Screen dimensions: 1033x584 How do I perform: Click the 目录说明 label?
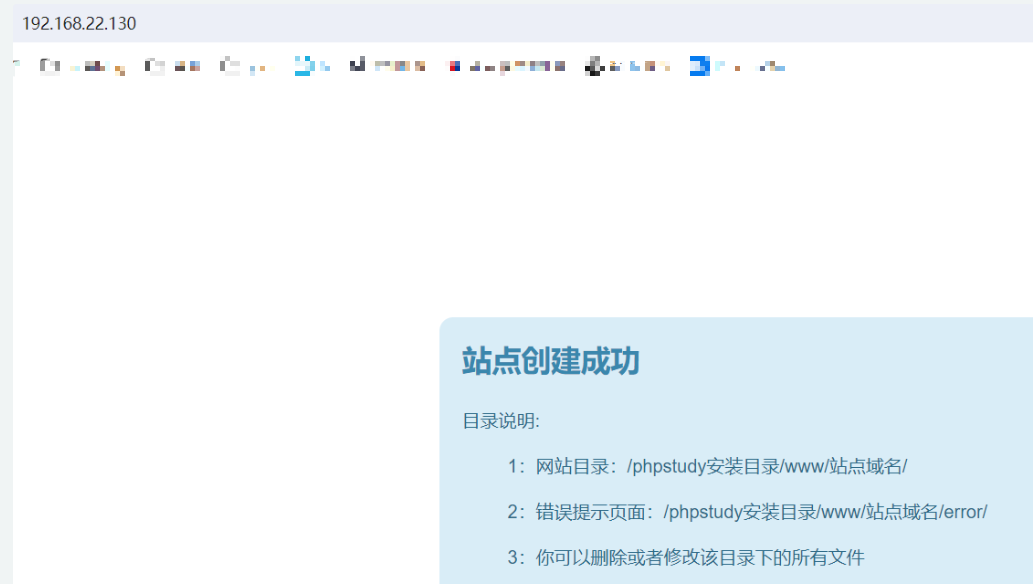pyautogui.click(x=500, y=421)
